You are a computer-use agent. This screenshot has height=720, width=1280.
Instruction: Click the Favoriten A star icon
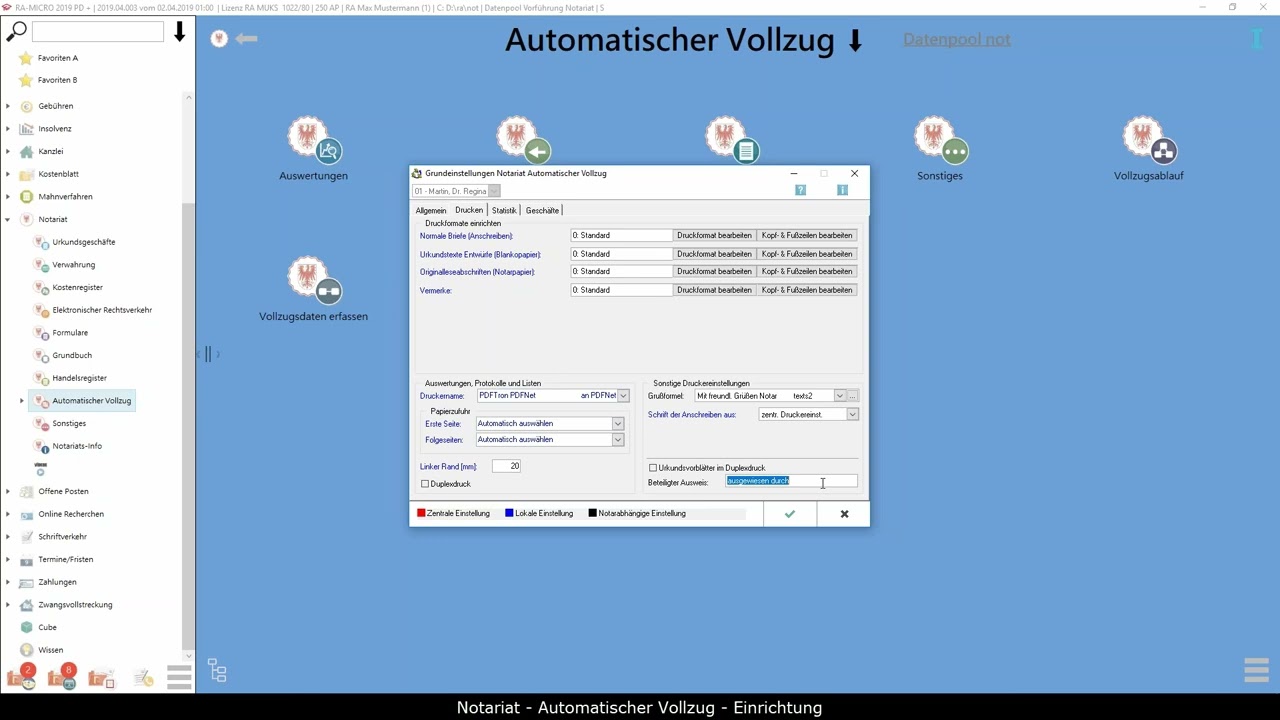(26, 58)
